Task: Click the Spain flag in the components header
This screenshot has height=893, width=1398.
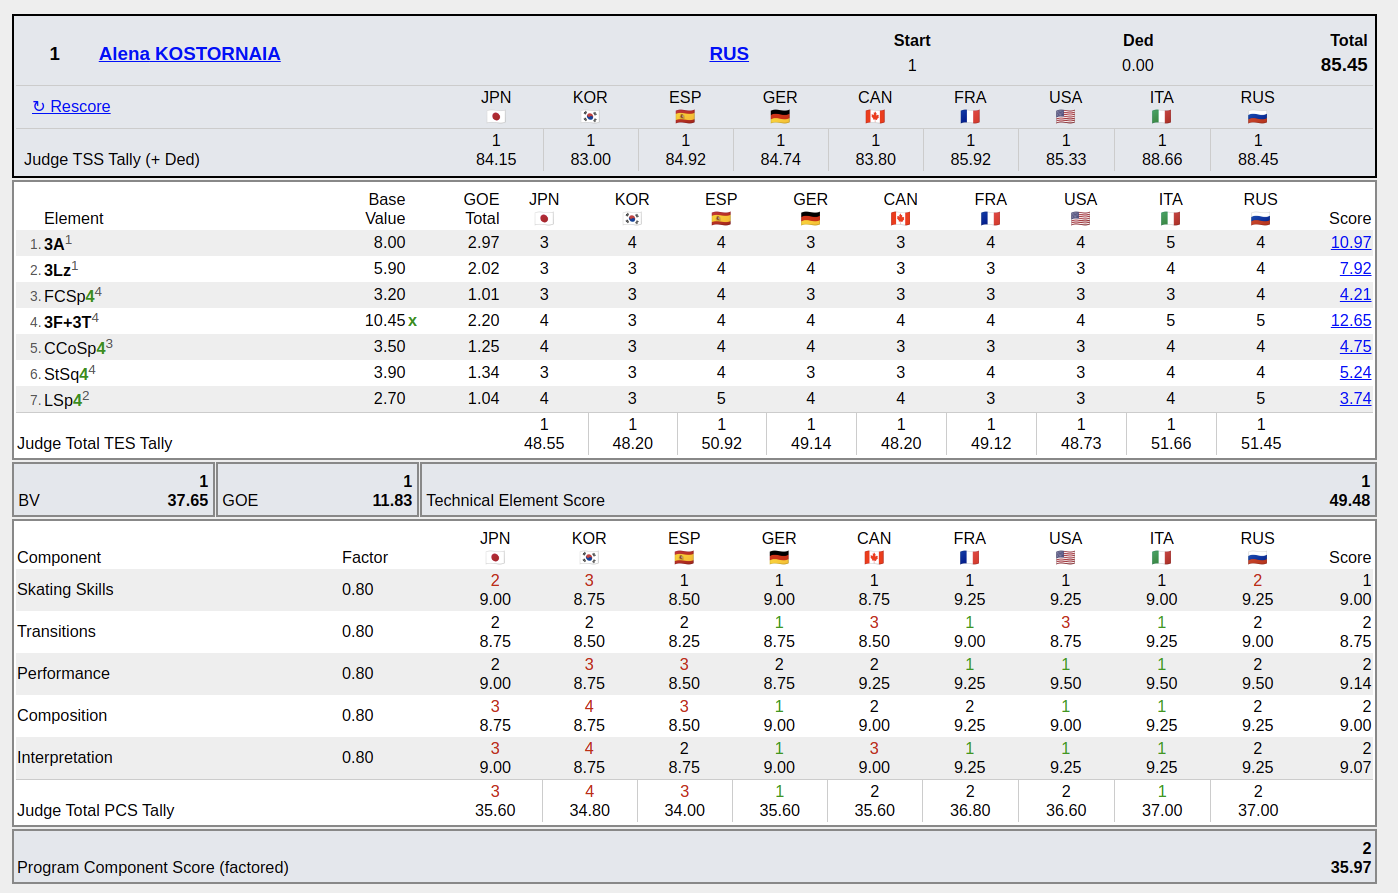Action: 684,558
